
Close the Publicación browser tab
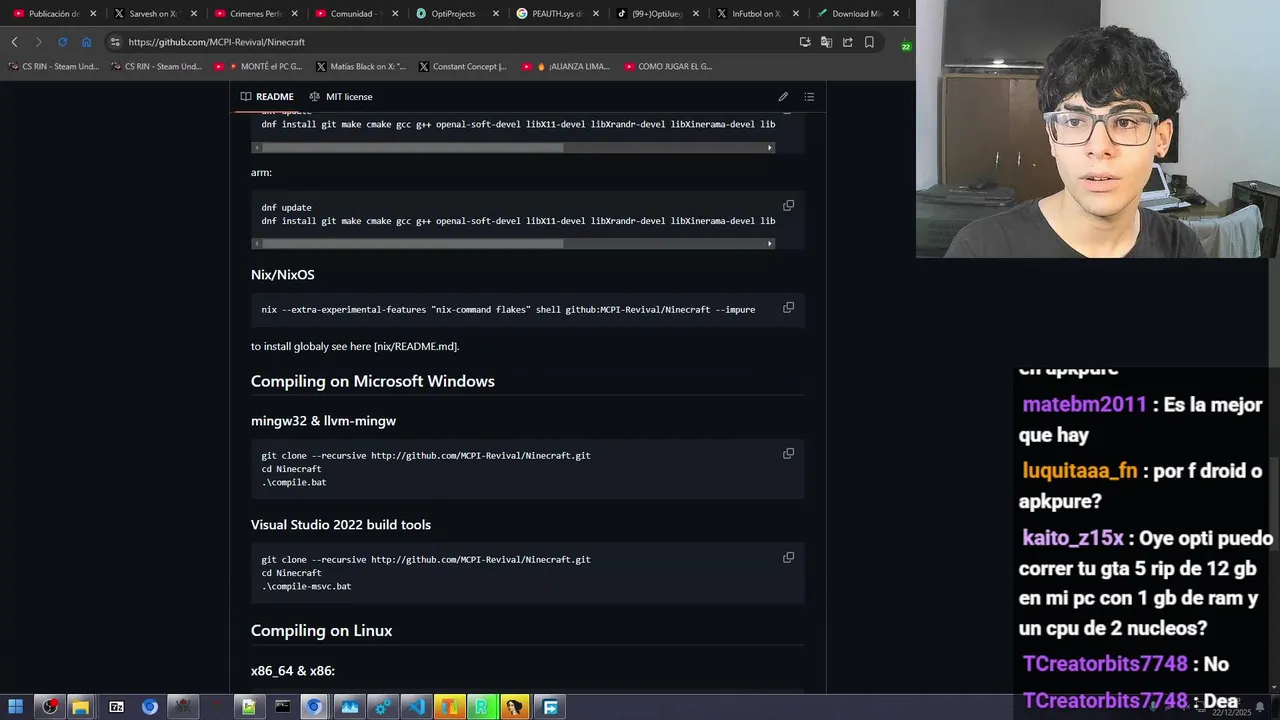point(93,14)
